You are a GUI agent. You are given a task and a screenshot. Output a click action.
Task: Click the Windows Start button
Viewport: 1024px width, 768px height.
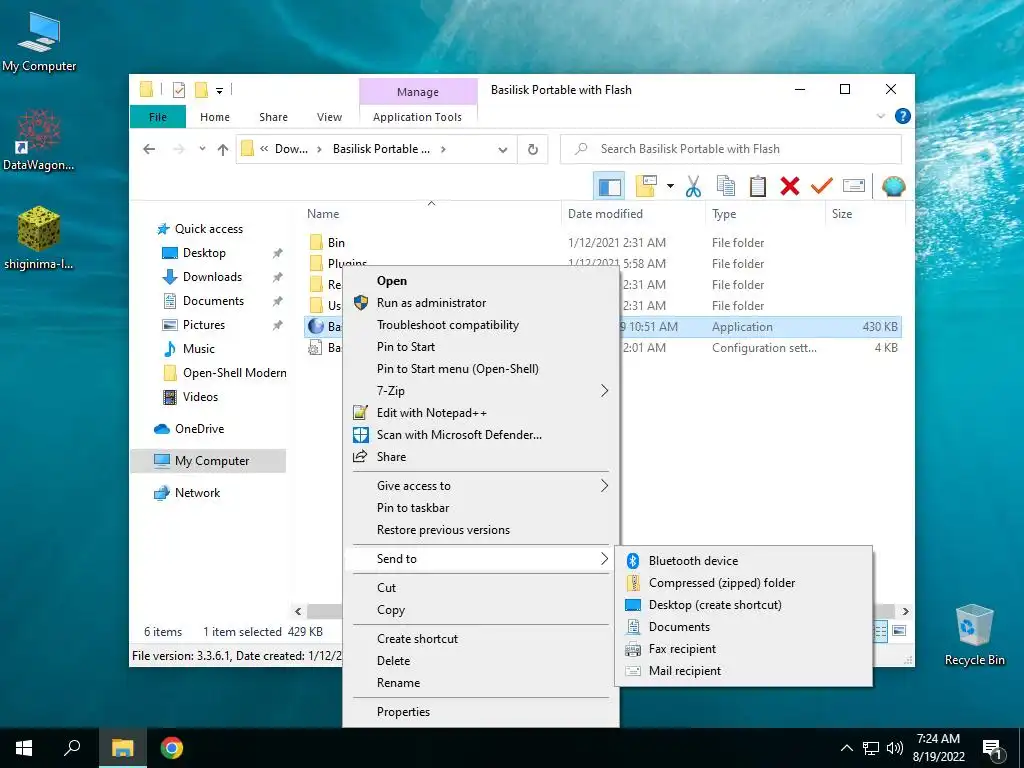24,748
